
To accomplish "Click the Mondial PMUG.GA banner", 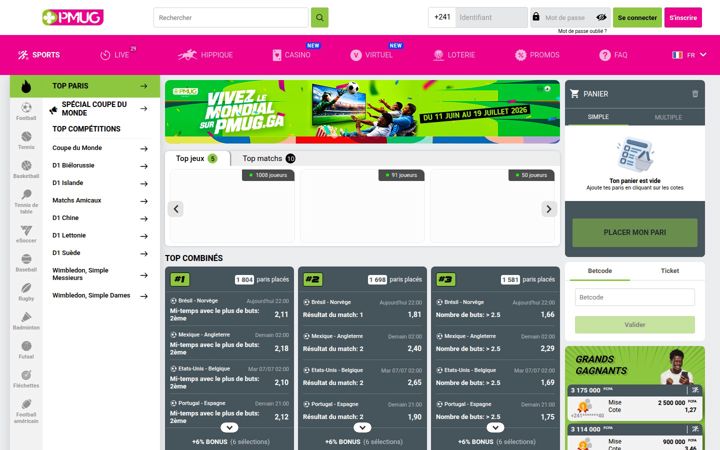I will (362, 112).
